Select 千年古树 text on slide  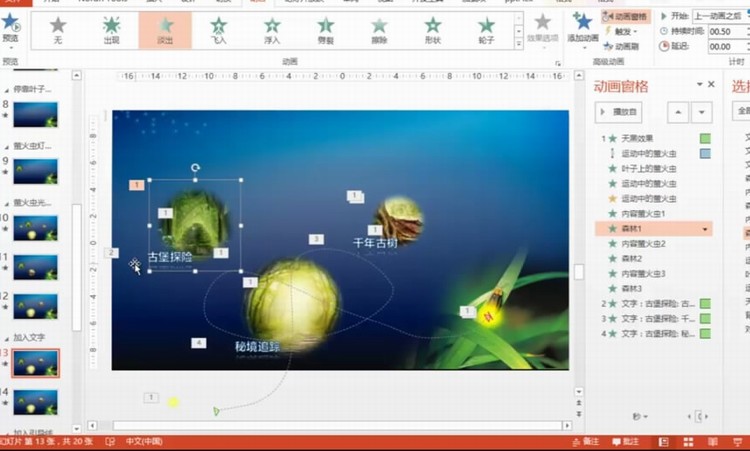(x=375, y=243)
